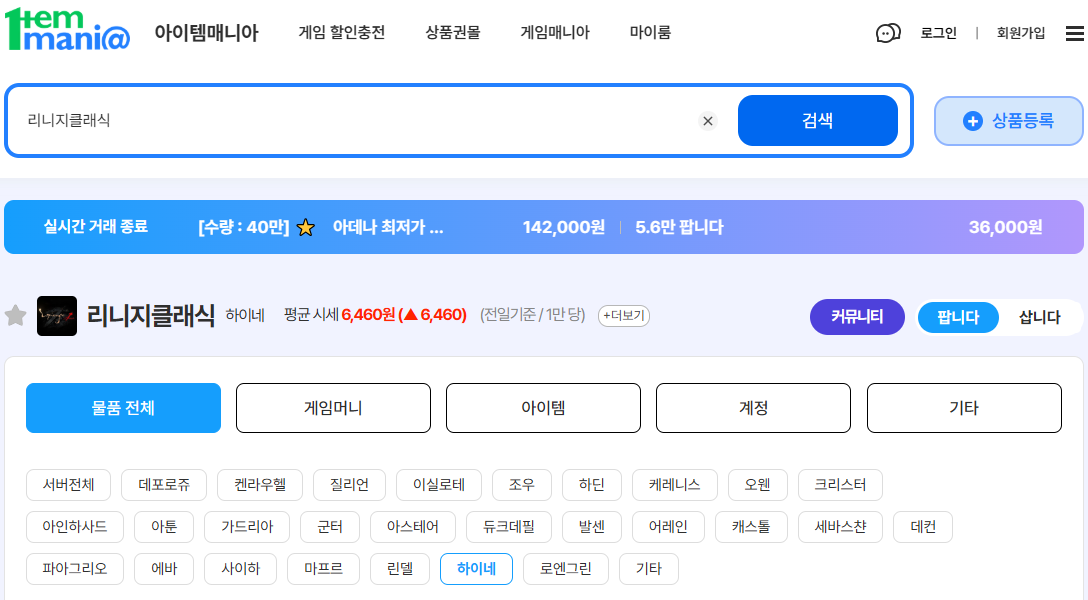Select the 아이템 tab

543,408
